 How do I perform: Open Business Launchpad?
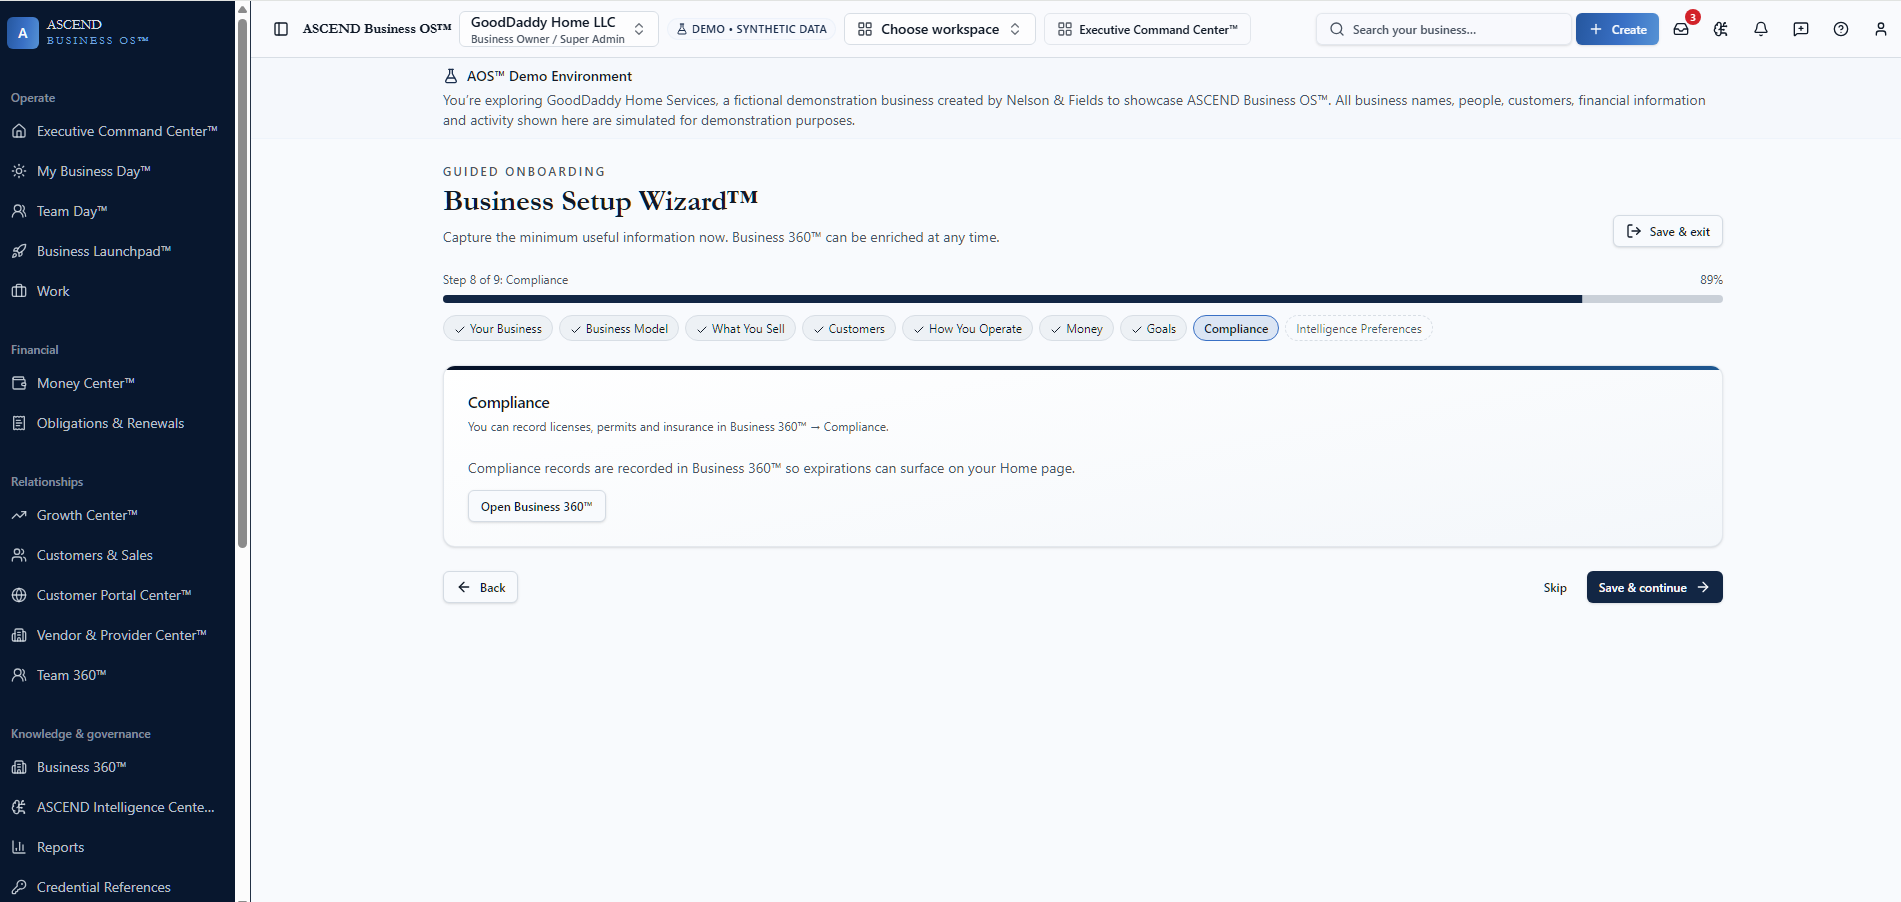click(x=117, y=251)
